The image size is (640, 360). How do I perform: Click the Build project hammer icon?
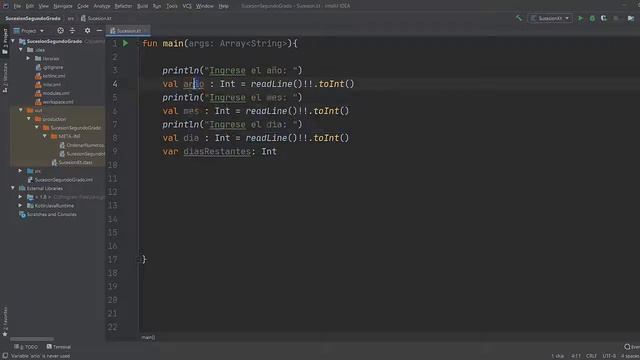[x=519, y=18]
